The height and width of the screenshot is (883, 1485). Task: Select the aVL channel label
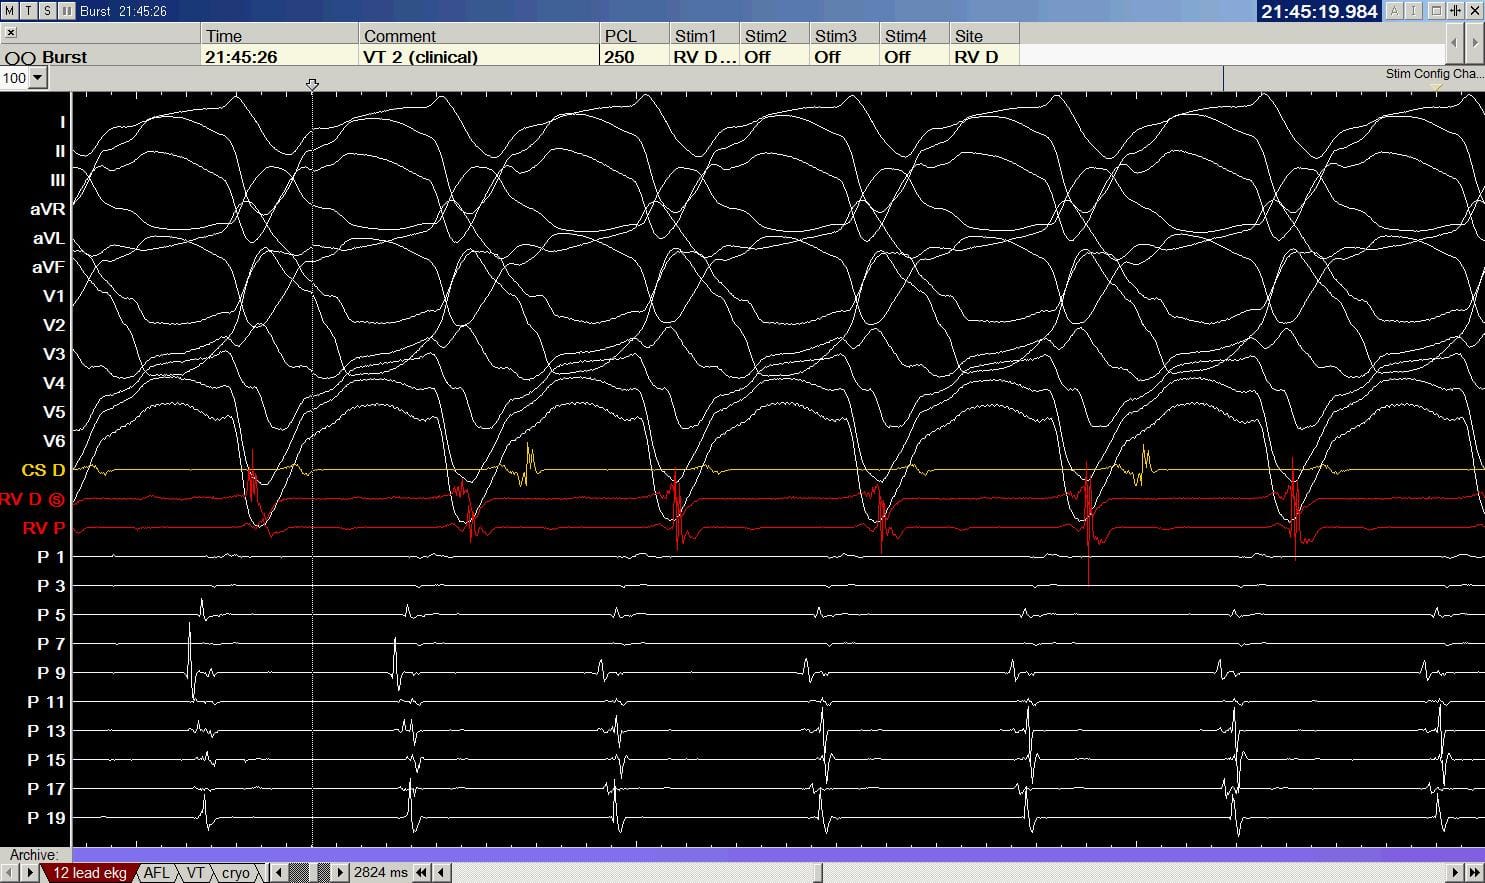(48, 238)
